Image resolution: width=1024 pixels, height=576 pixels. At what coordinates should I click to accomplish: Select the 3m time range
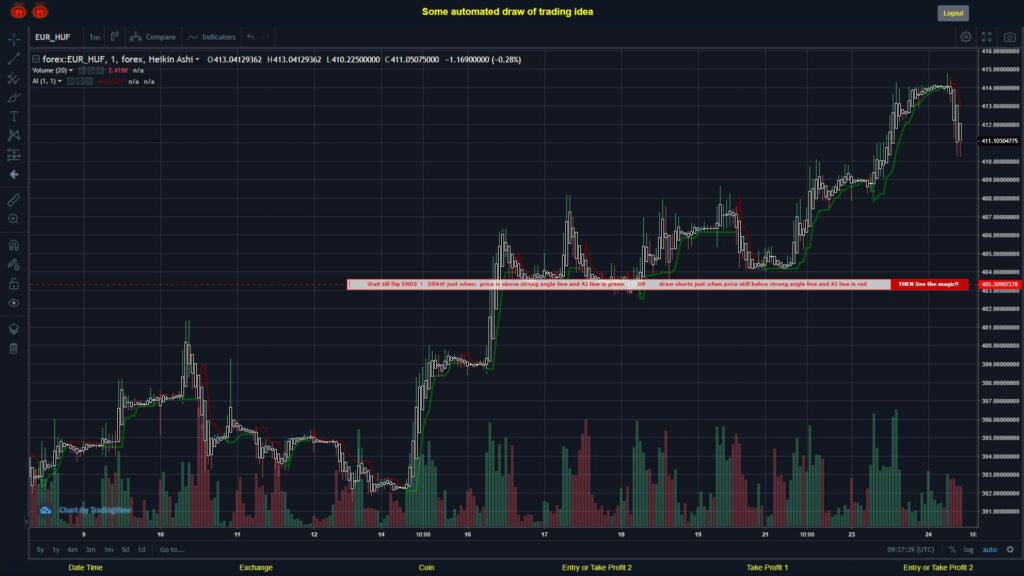pyautogui.click(x=90, y=550)
